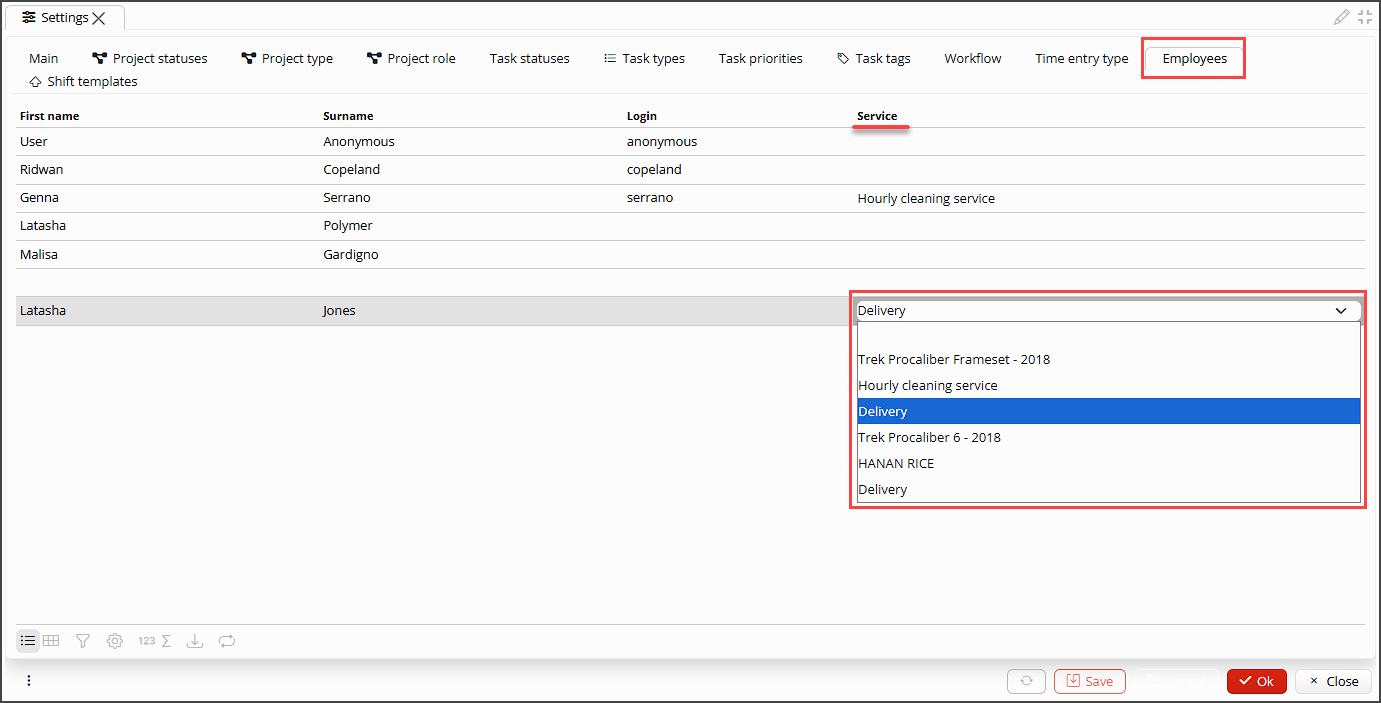Select Genna in the employee list

39,198
